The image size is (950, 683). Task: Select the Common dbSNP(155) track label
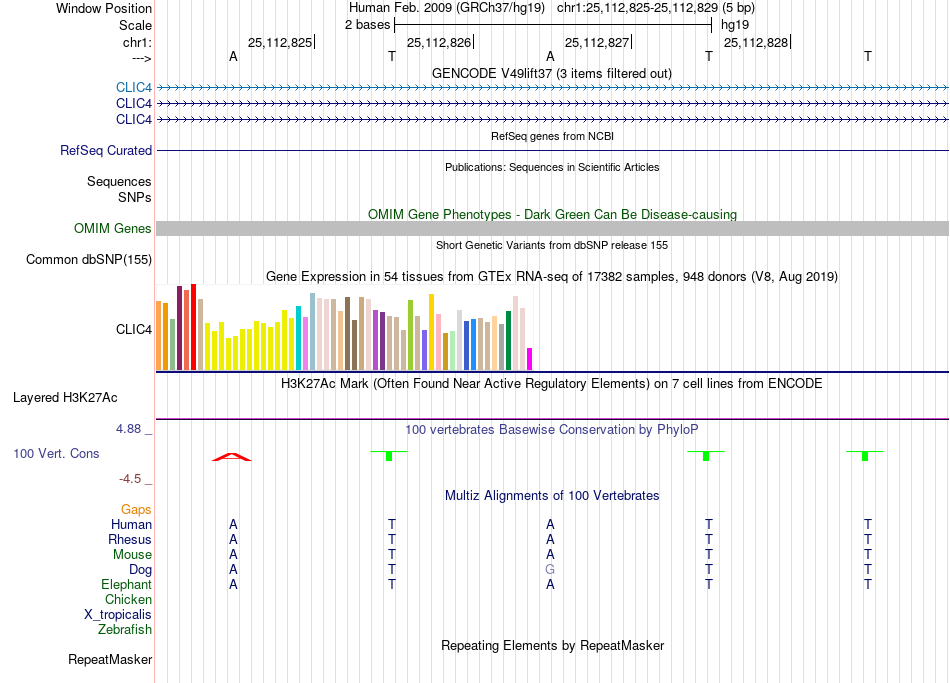tap(89, 259)
